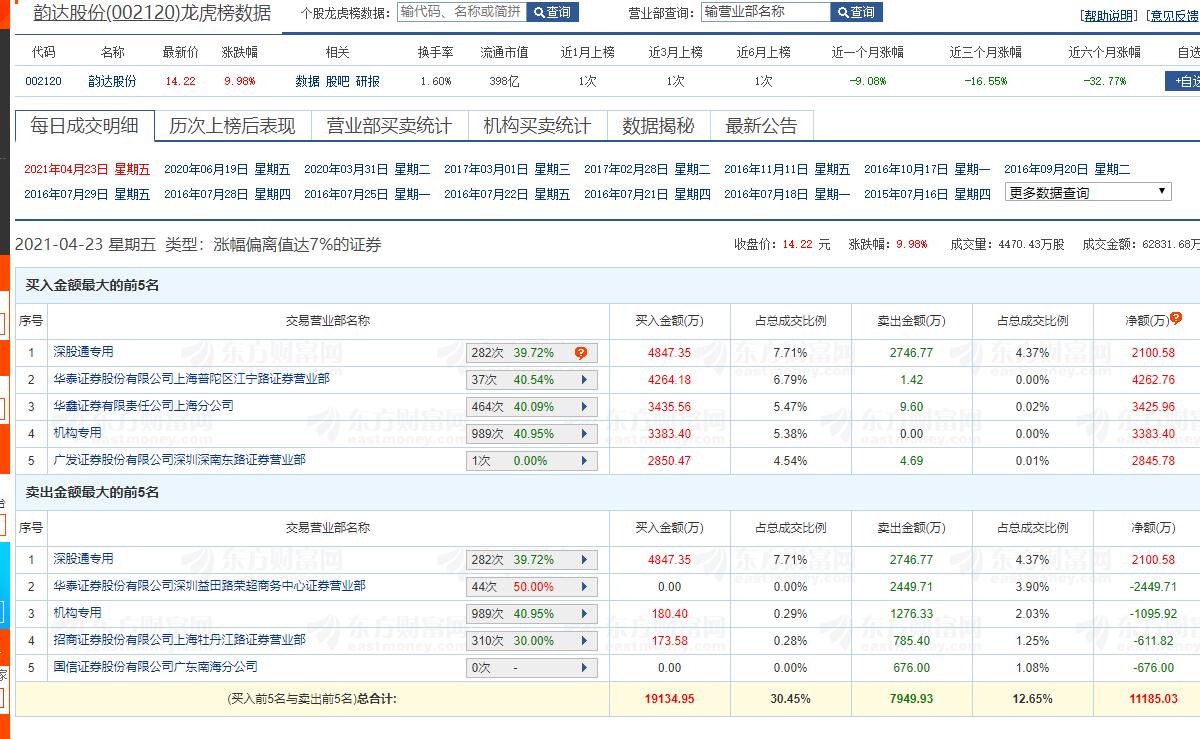Open the 数据 related link
Screen dimensions: 1200x739
pos(308,81)
